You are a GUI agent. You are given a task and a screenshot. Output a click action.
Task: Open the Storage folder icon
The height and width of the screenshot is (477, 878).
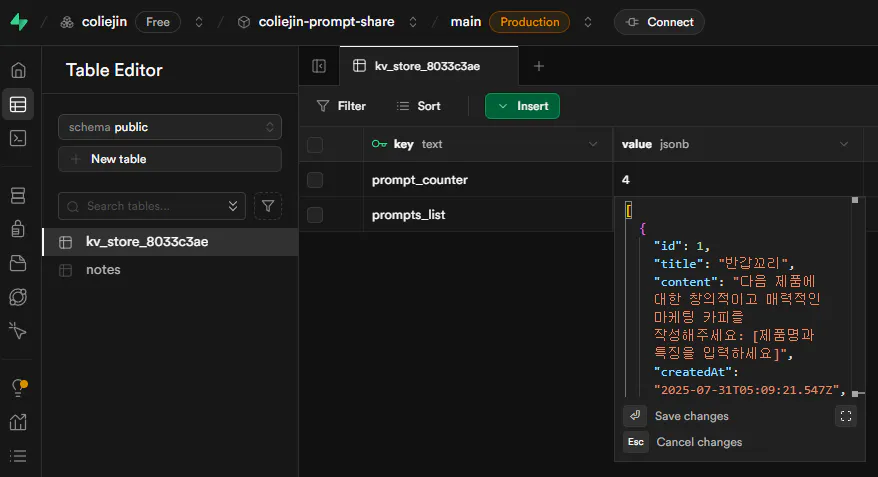coord(18,263)
